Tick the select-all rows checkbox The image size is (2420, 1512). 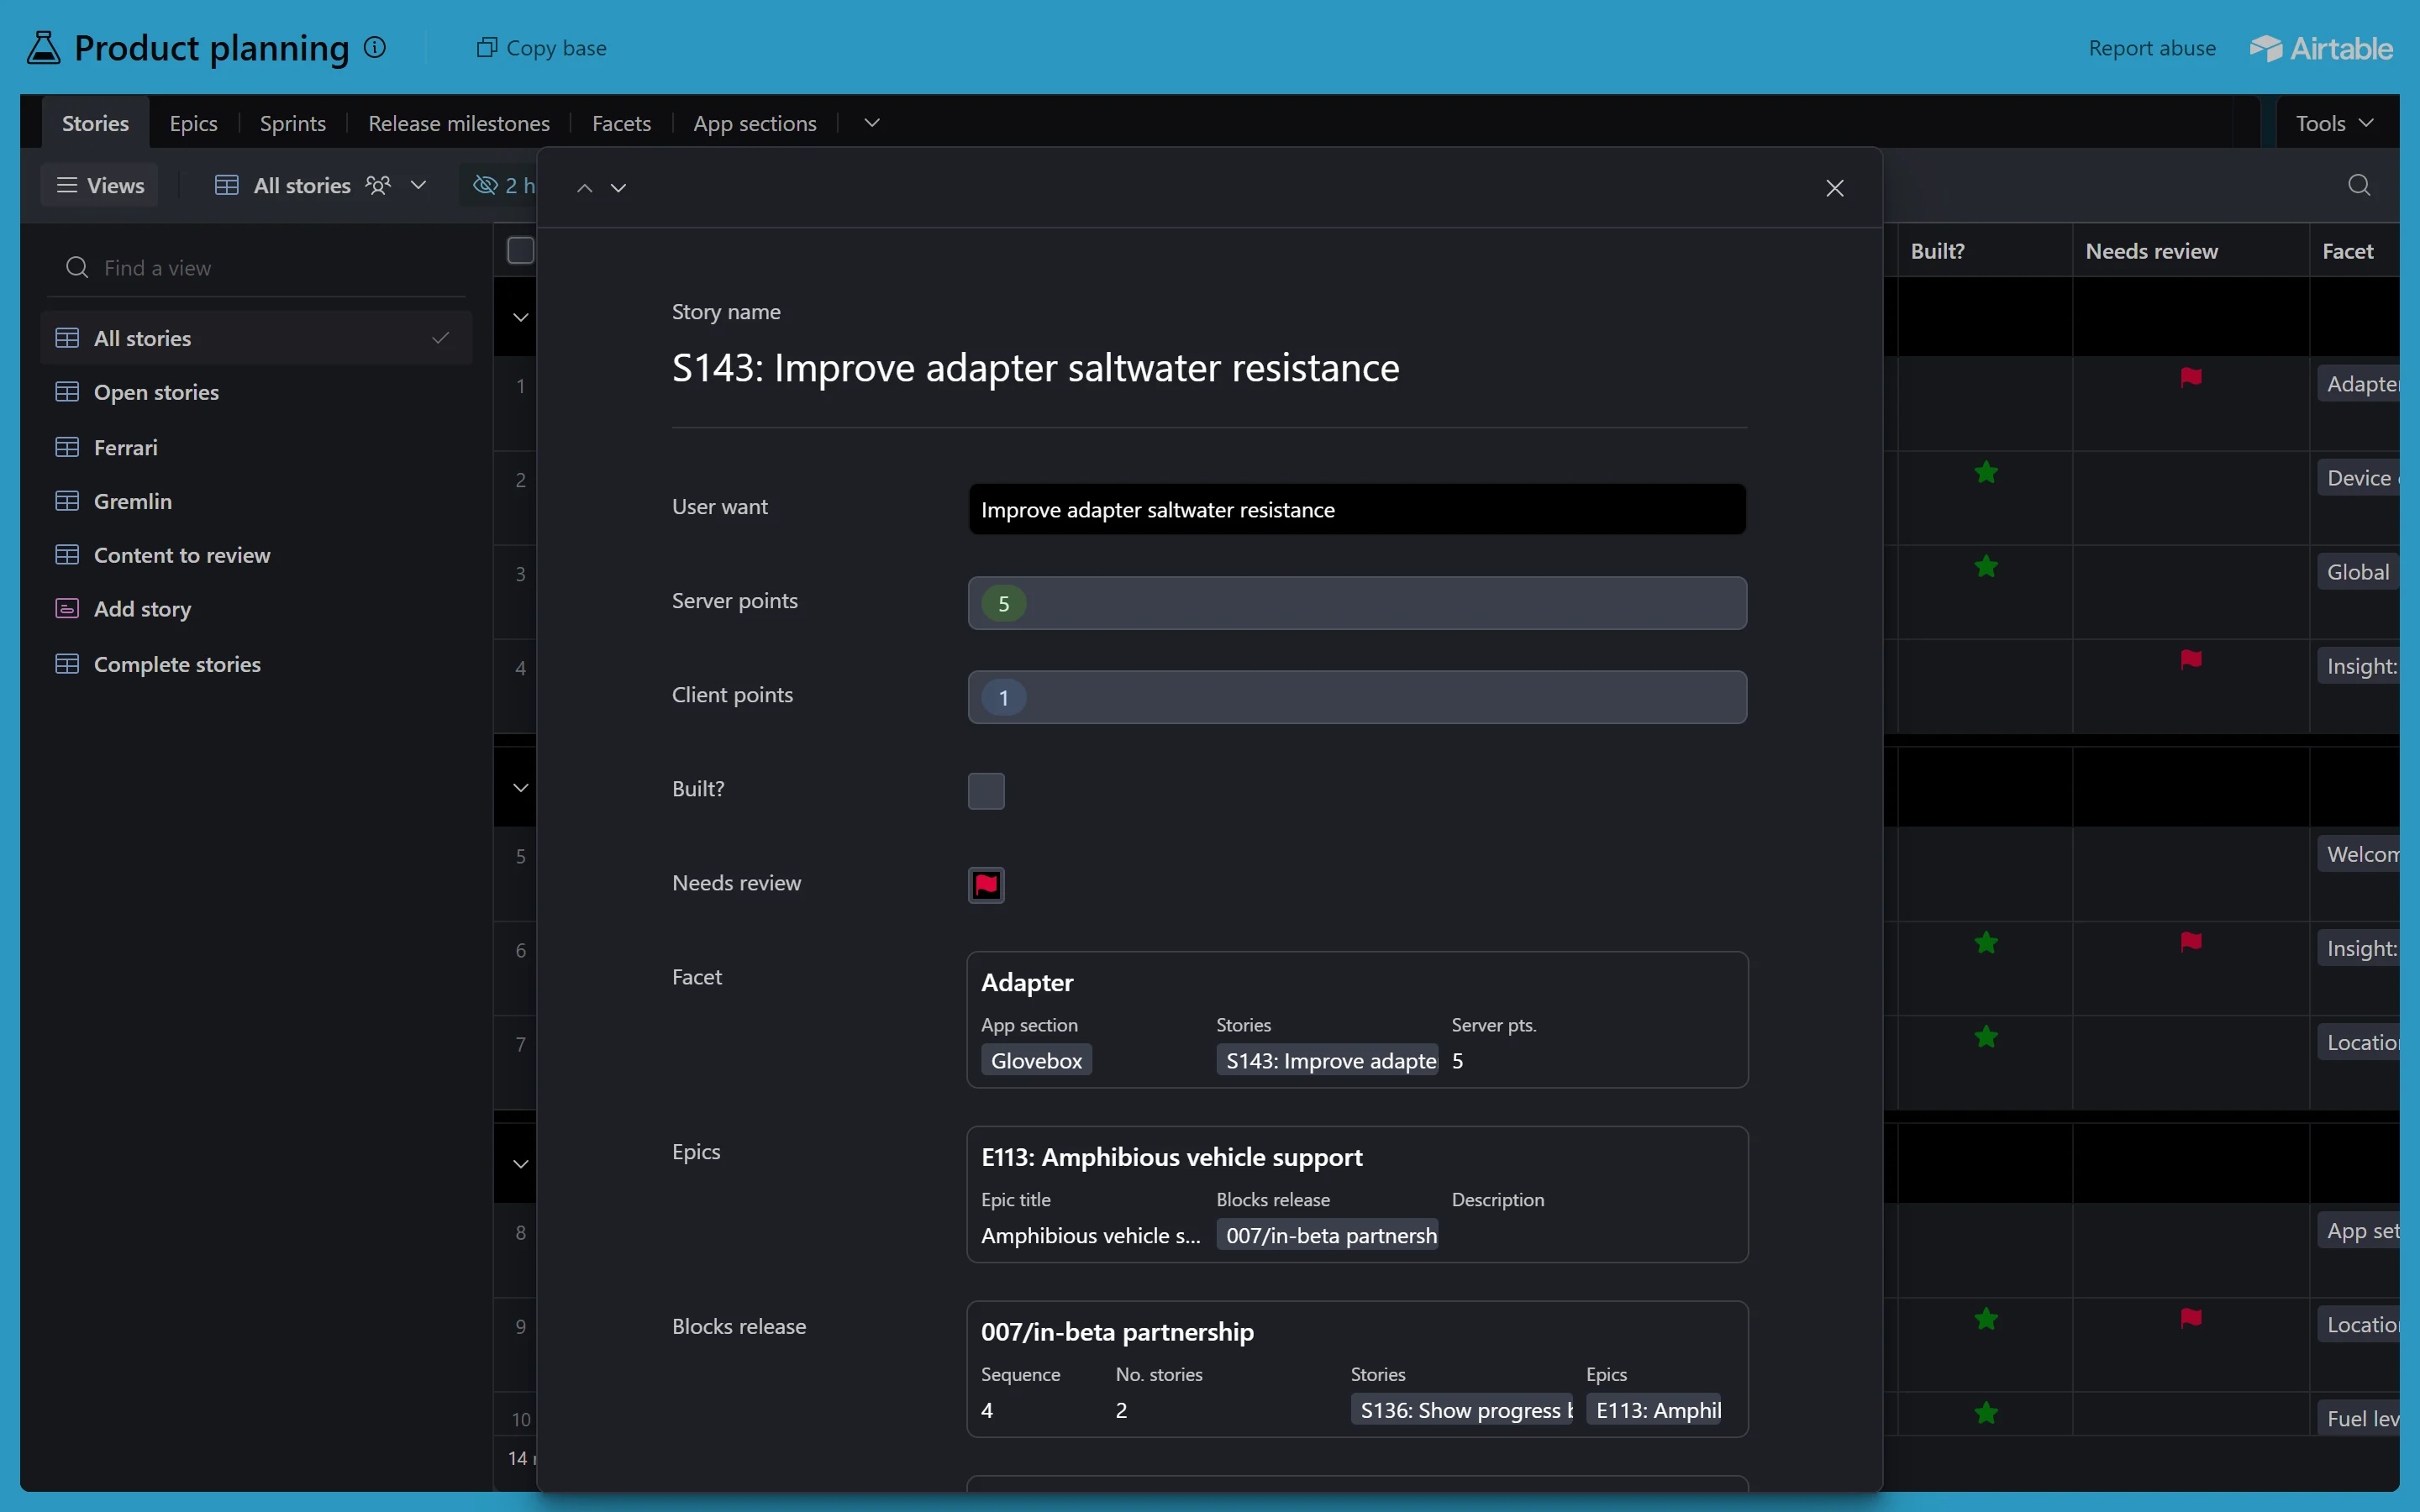521,250
